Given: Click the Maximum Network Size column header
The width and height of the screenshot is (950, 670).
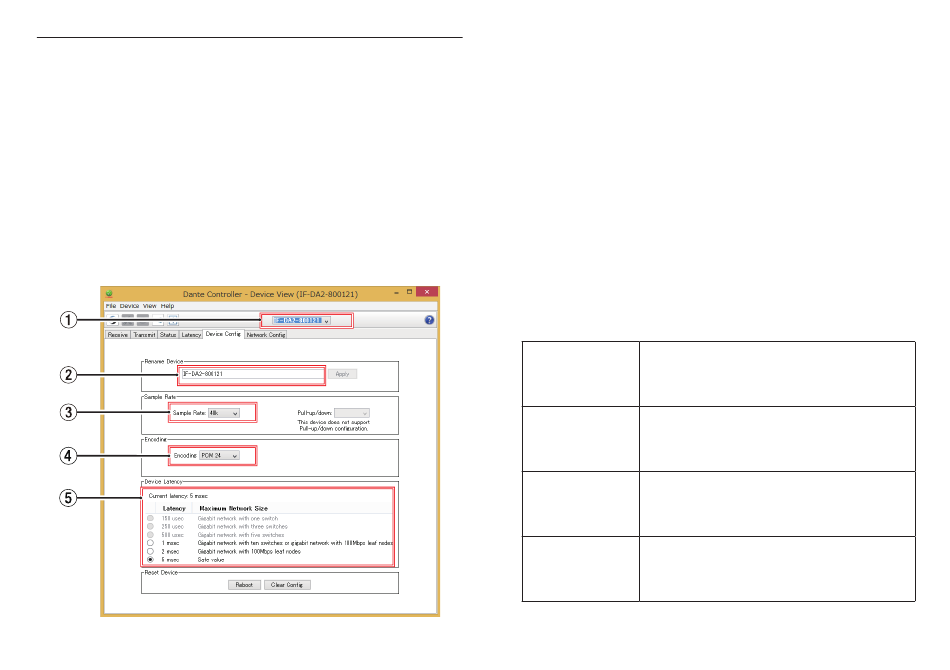Looking at the screenshot, I should pyautogui.click(x=233, y=509).
